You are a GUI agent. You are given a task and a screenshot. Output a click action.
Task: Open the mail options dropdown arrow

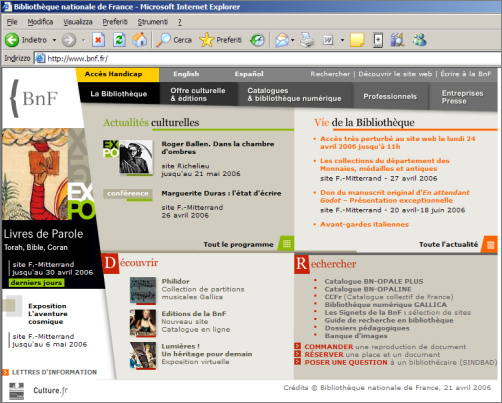tap(293, 40)
